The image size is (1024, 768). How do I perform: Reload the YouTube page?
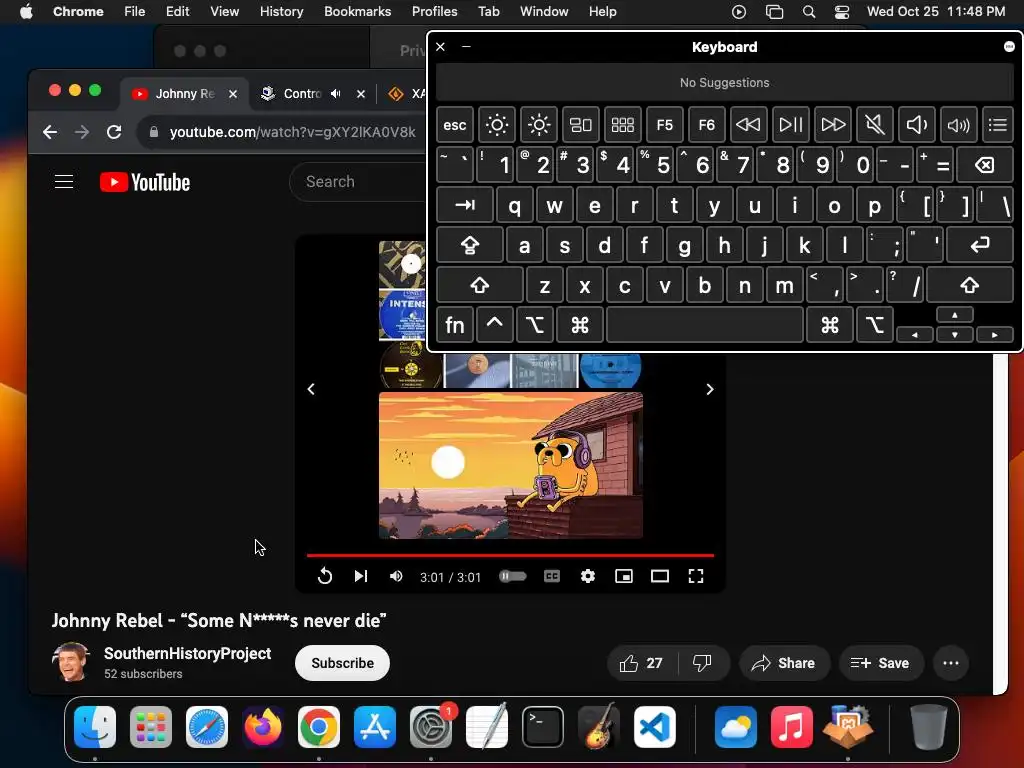click(x=114, y=133)
